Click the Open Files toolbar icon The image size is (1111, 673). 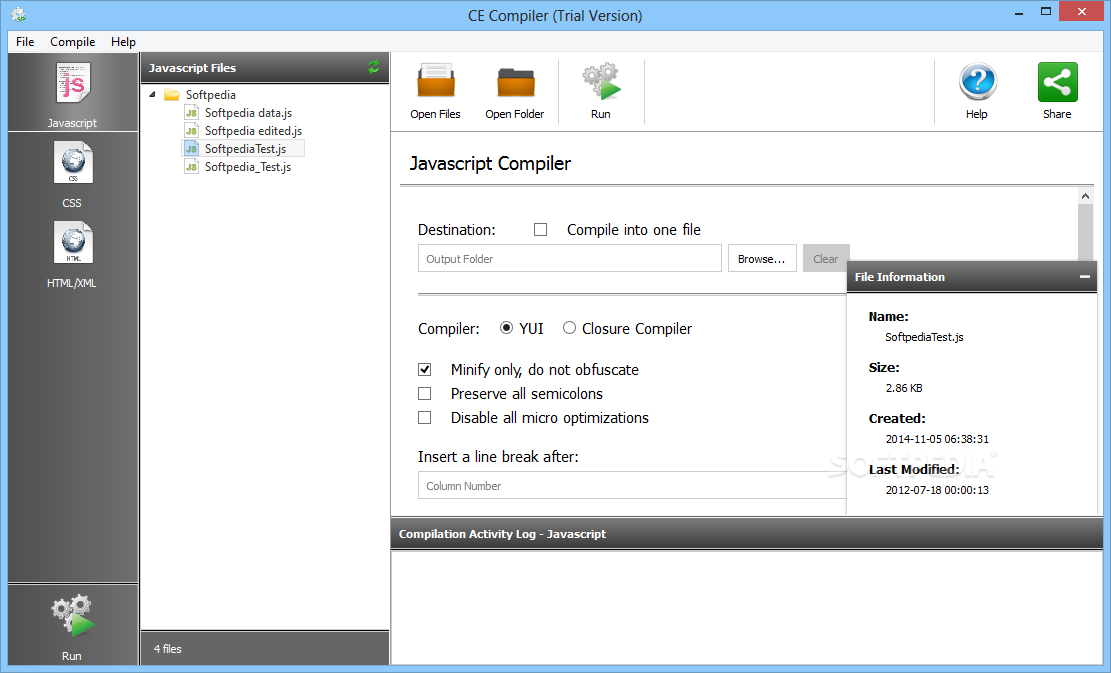tap(436, 81)
